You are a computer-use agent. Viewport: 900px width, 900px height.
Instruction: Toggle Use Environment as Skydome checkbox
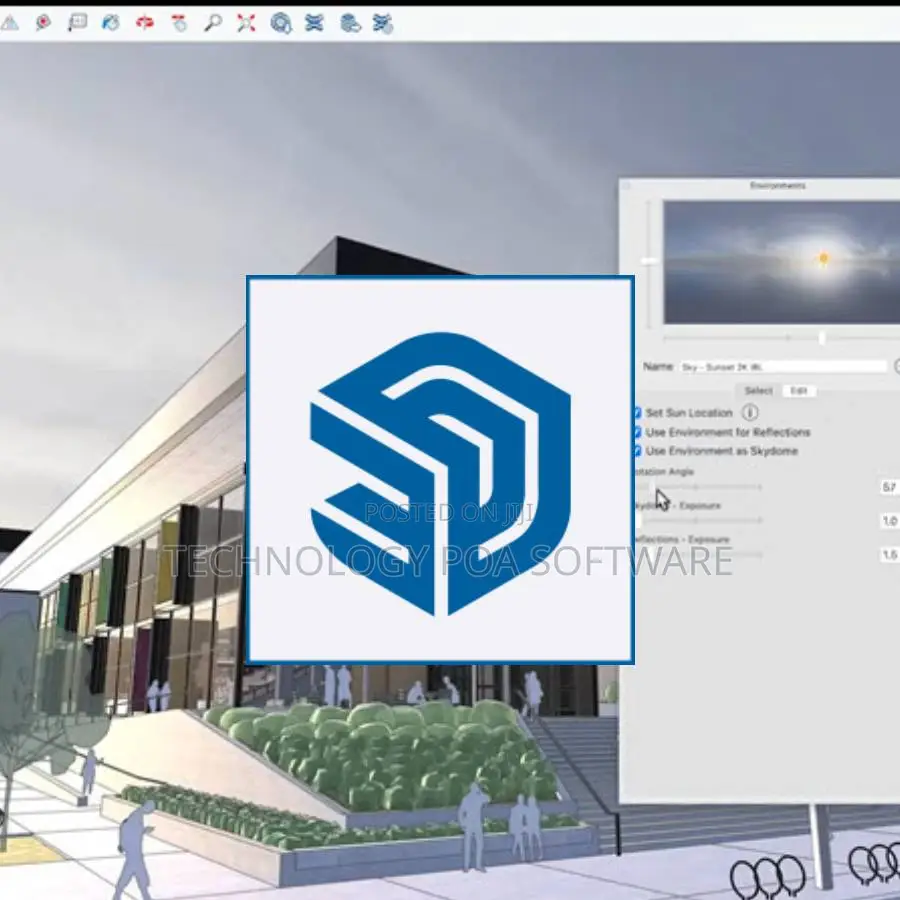tap(637, 451)
